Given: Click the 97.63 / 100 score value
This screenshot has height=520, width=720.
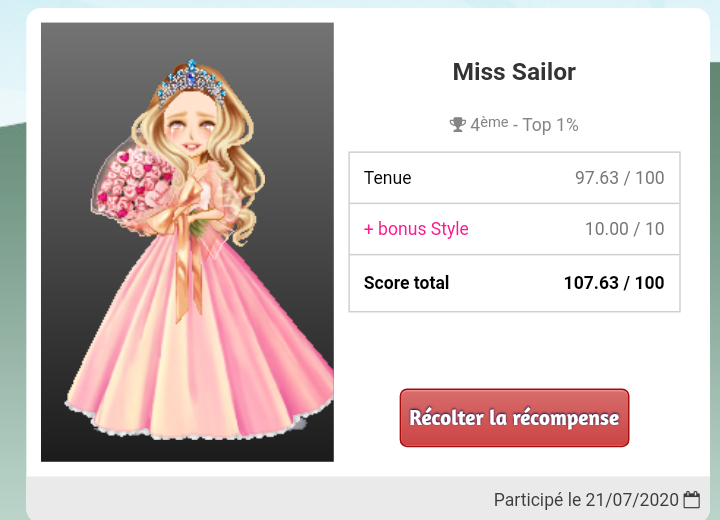Looking at the screenshot, I should pos(619,178).
